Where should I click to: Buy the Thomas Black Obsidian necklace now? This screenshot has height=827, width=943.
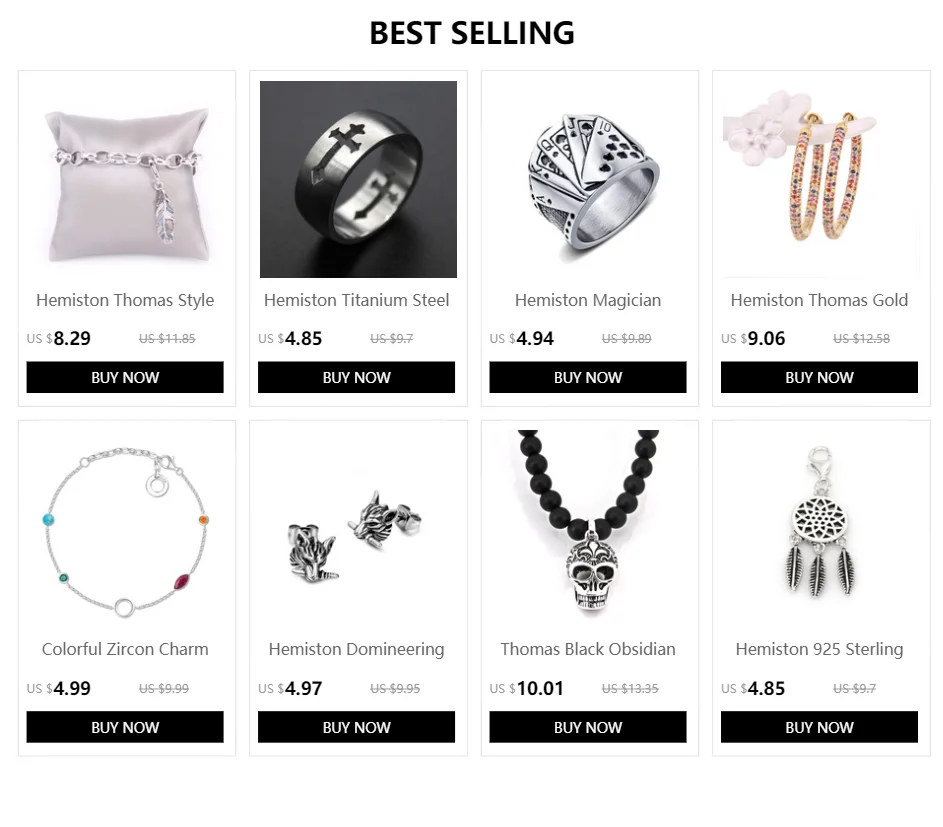pos(588,727)
